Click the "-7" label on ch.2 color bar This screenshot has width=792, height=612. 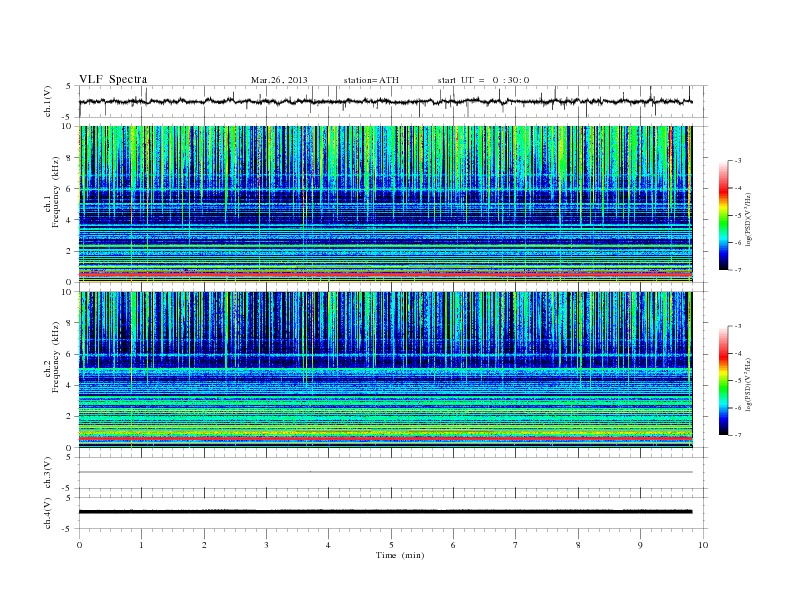pyautogui.click(x=738, y=435)
